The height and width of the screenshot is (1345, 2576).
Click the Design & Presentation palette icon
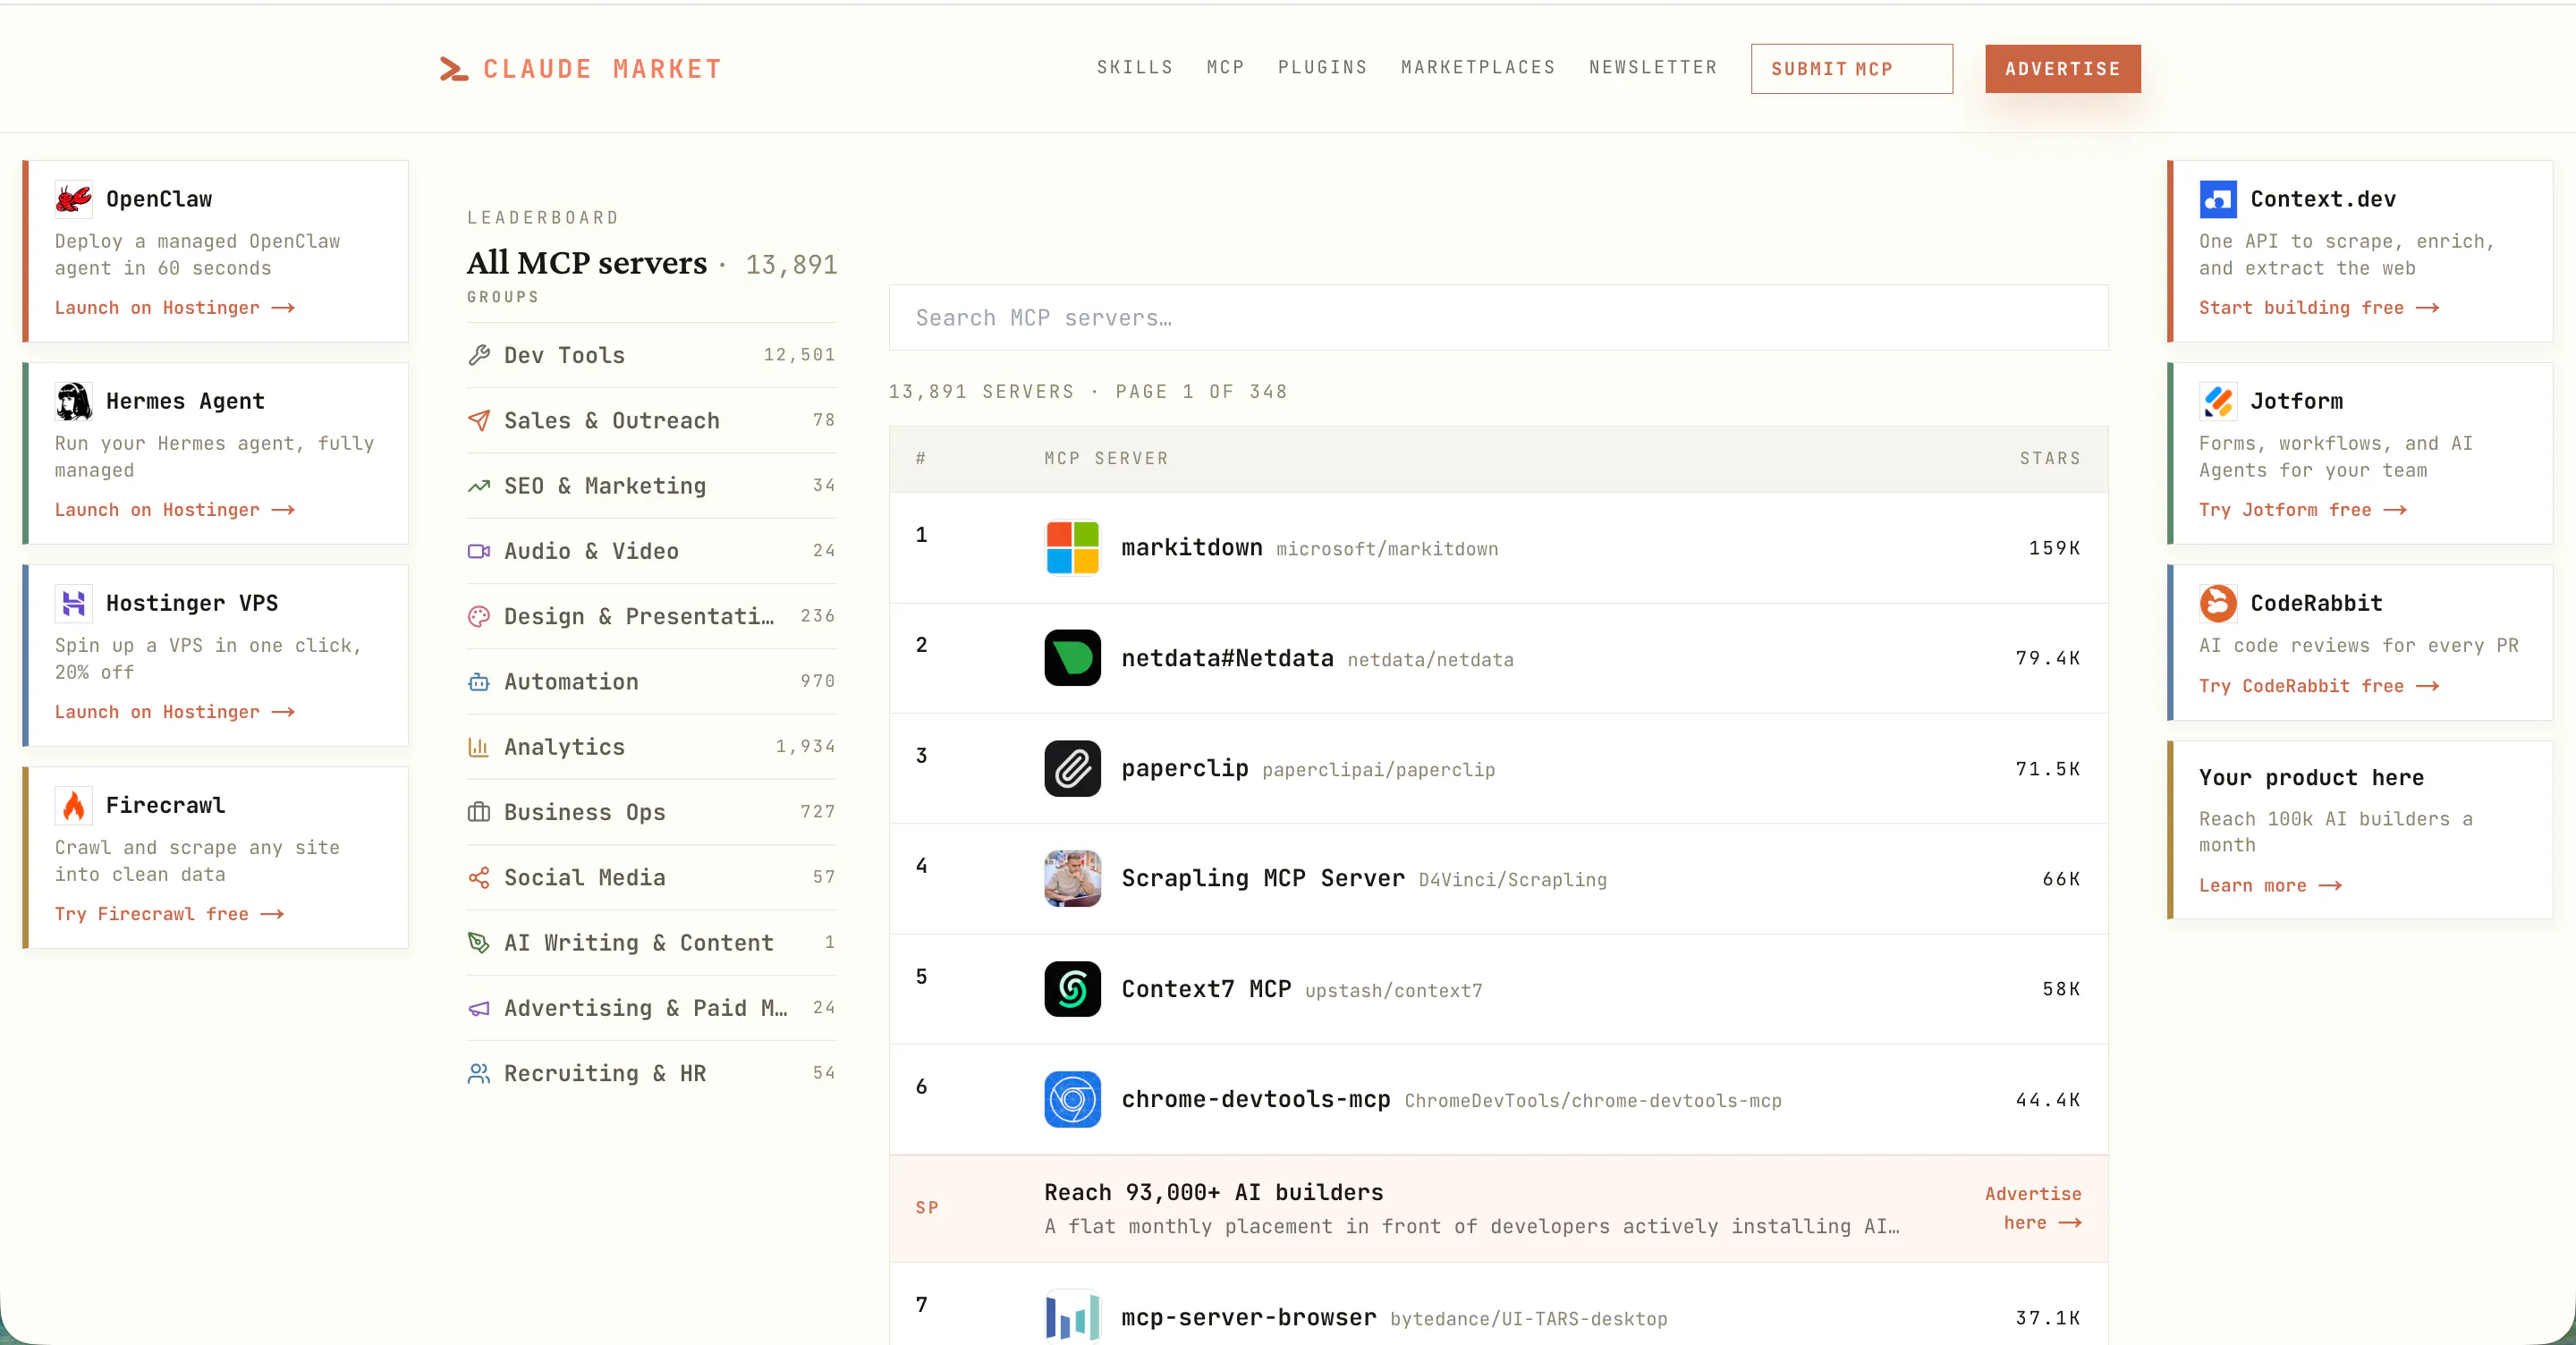(x=479, y=616)
